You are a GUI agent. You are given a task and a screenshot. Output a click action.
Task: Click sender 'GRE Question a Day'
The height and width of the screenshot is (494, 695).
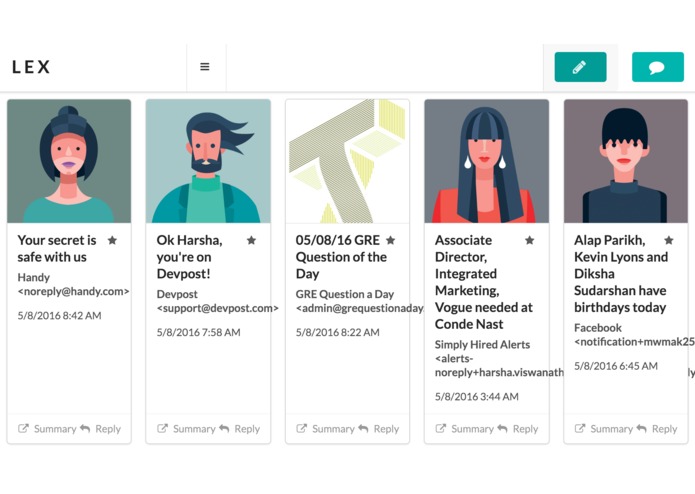345,294
